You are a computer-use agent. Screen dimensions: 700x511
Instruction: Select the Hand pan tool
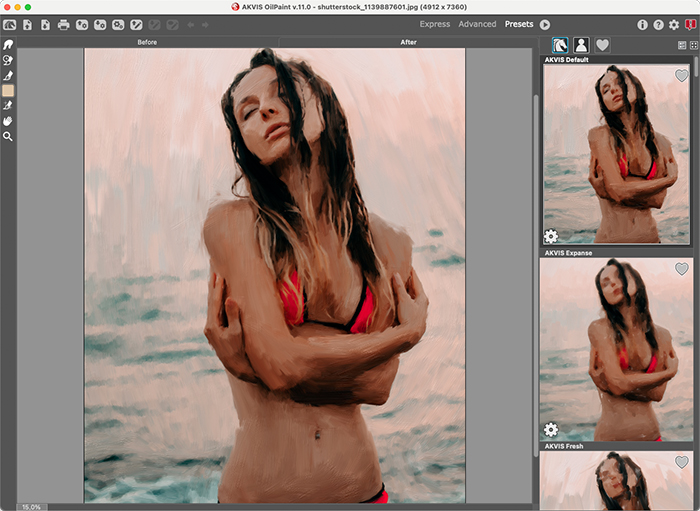pyautogui.click(x=8, y=121)
